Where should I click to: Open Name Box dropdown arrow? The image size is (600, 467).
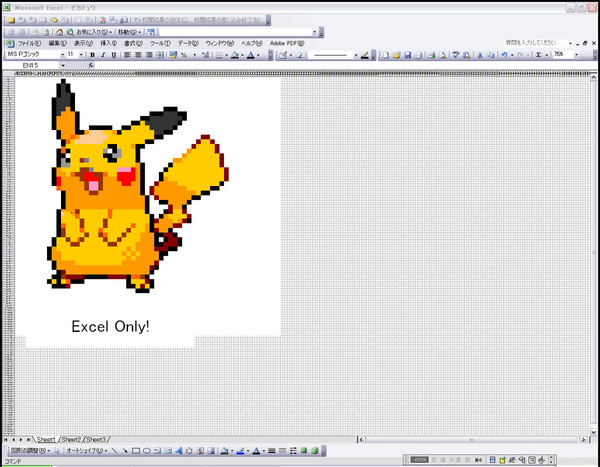tap(63, 65)
